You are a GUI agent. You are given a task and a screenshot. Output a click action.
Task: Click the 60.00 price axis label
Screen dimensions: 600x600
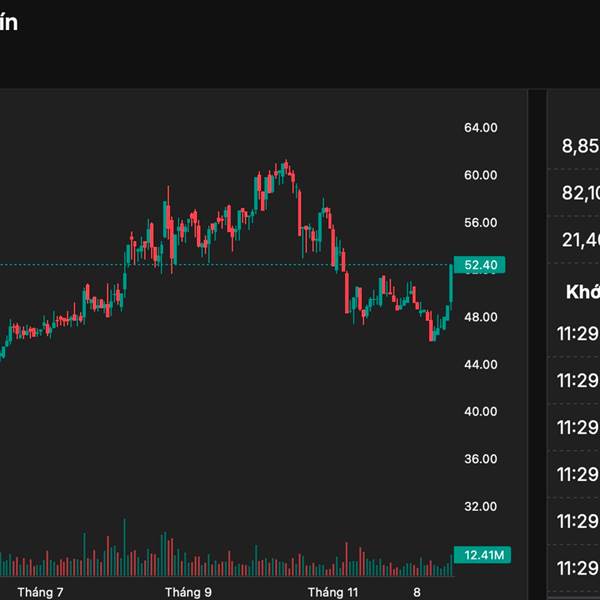(481, 175)
